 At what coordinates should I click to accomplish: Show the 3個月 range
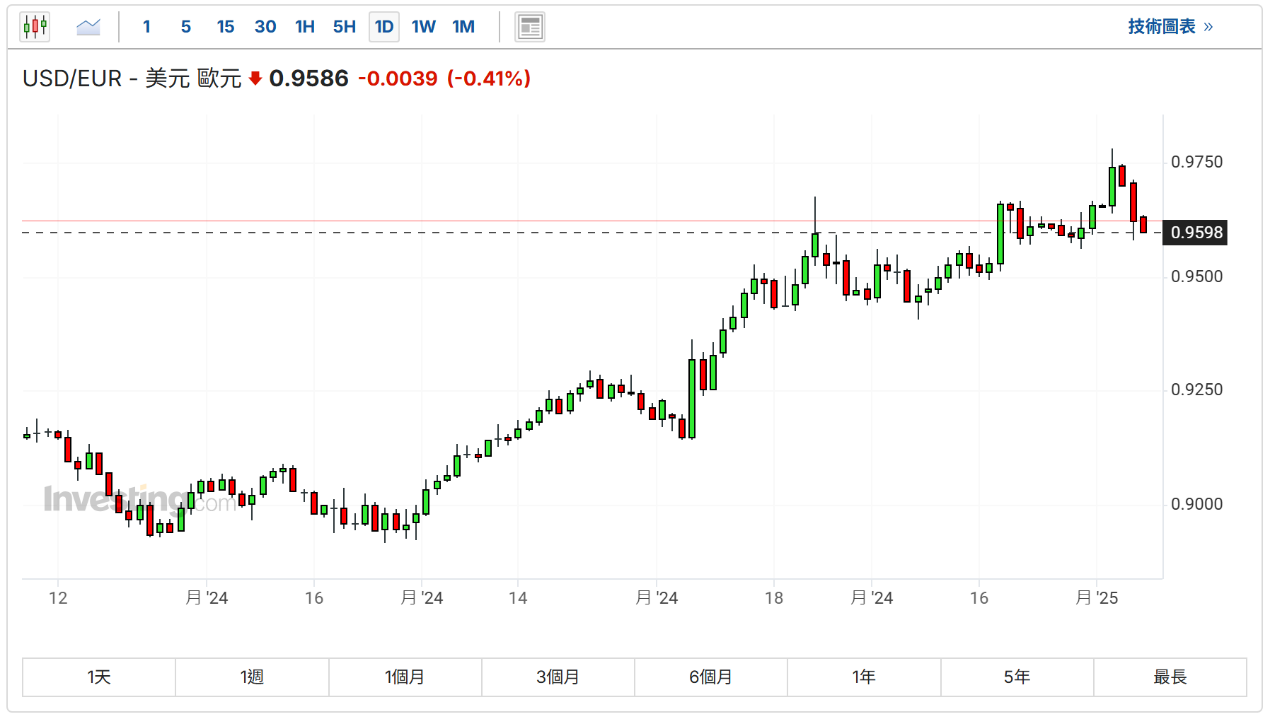tap(558, 677)
